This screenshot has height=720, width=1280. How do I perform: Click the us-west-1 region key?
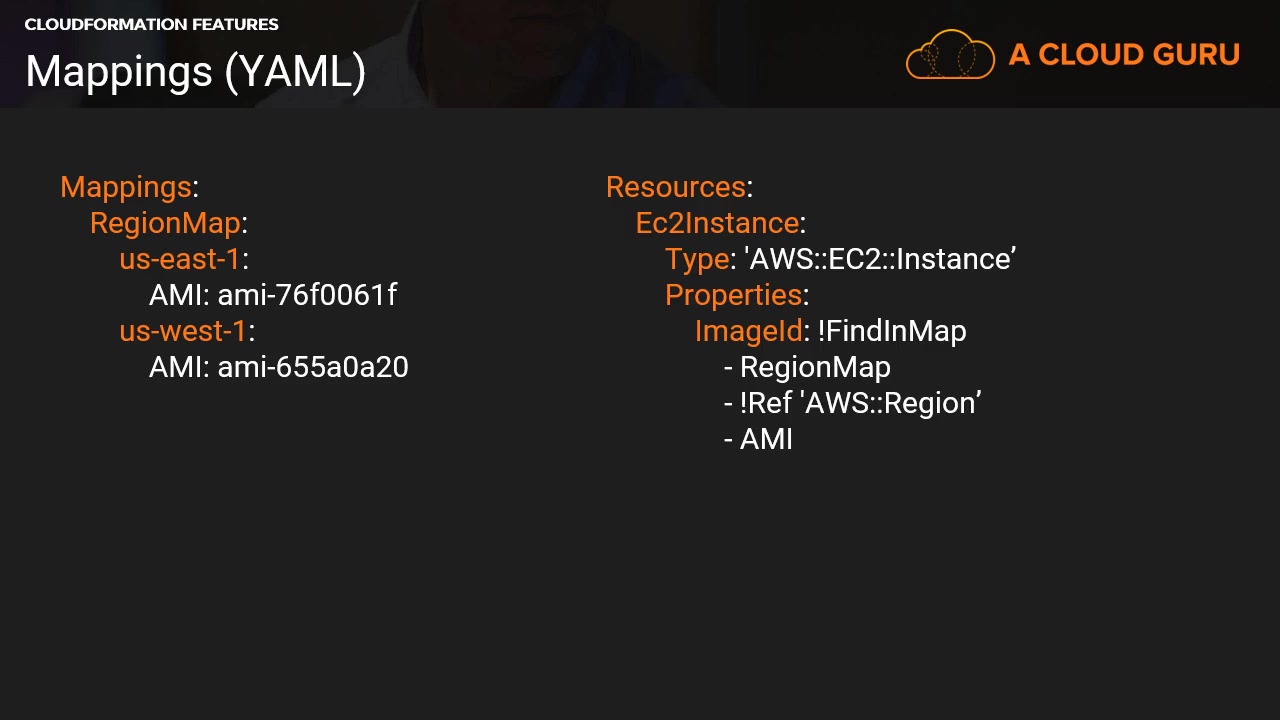coord(182,331)
